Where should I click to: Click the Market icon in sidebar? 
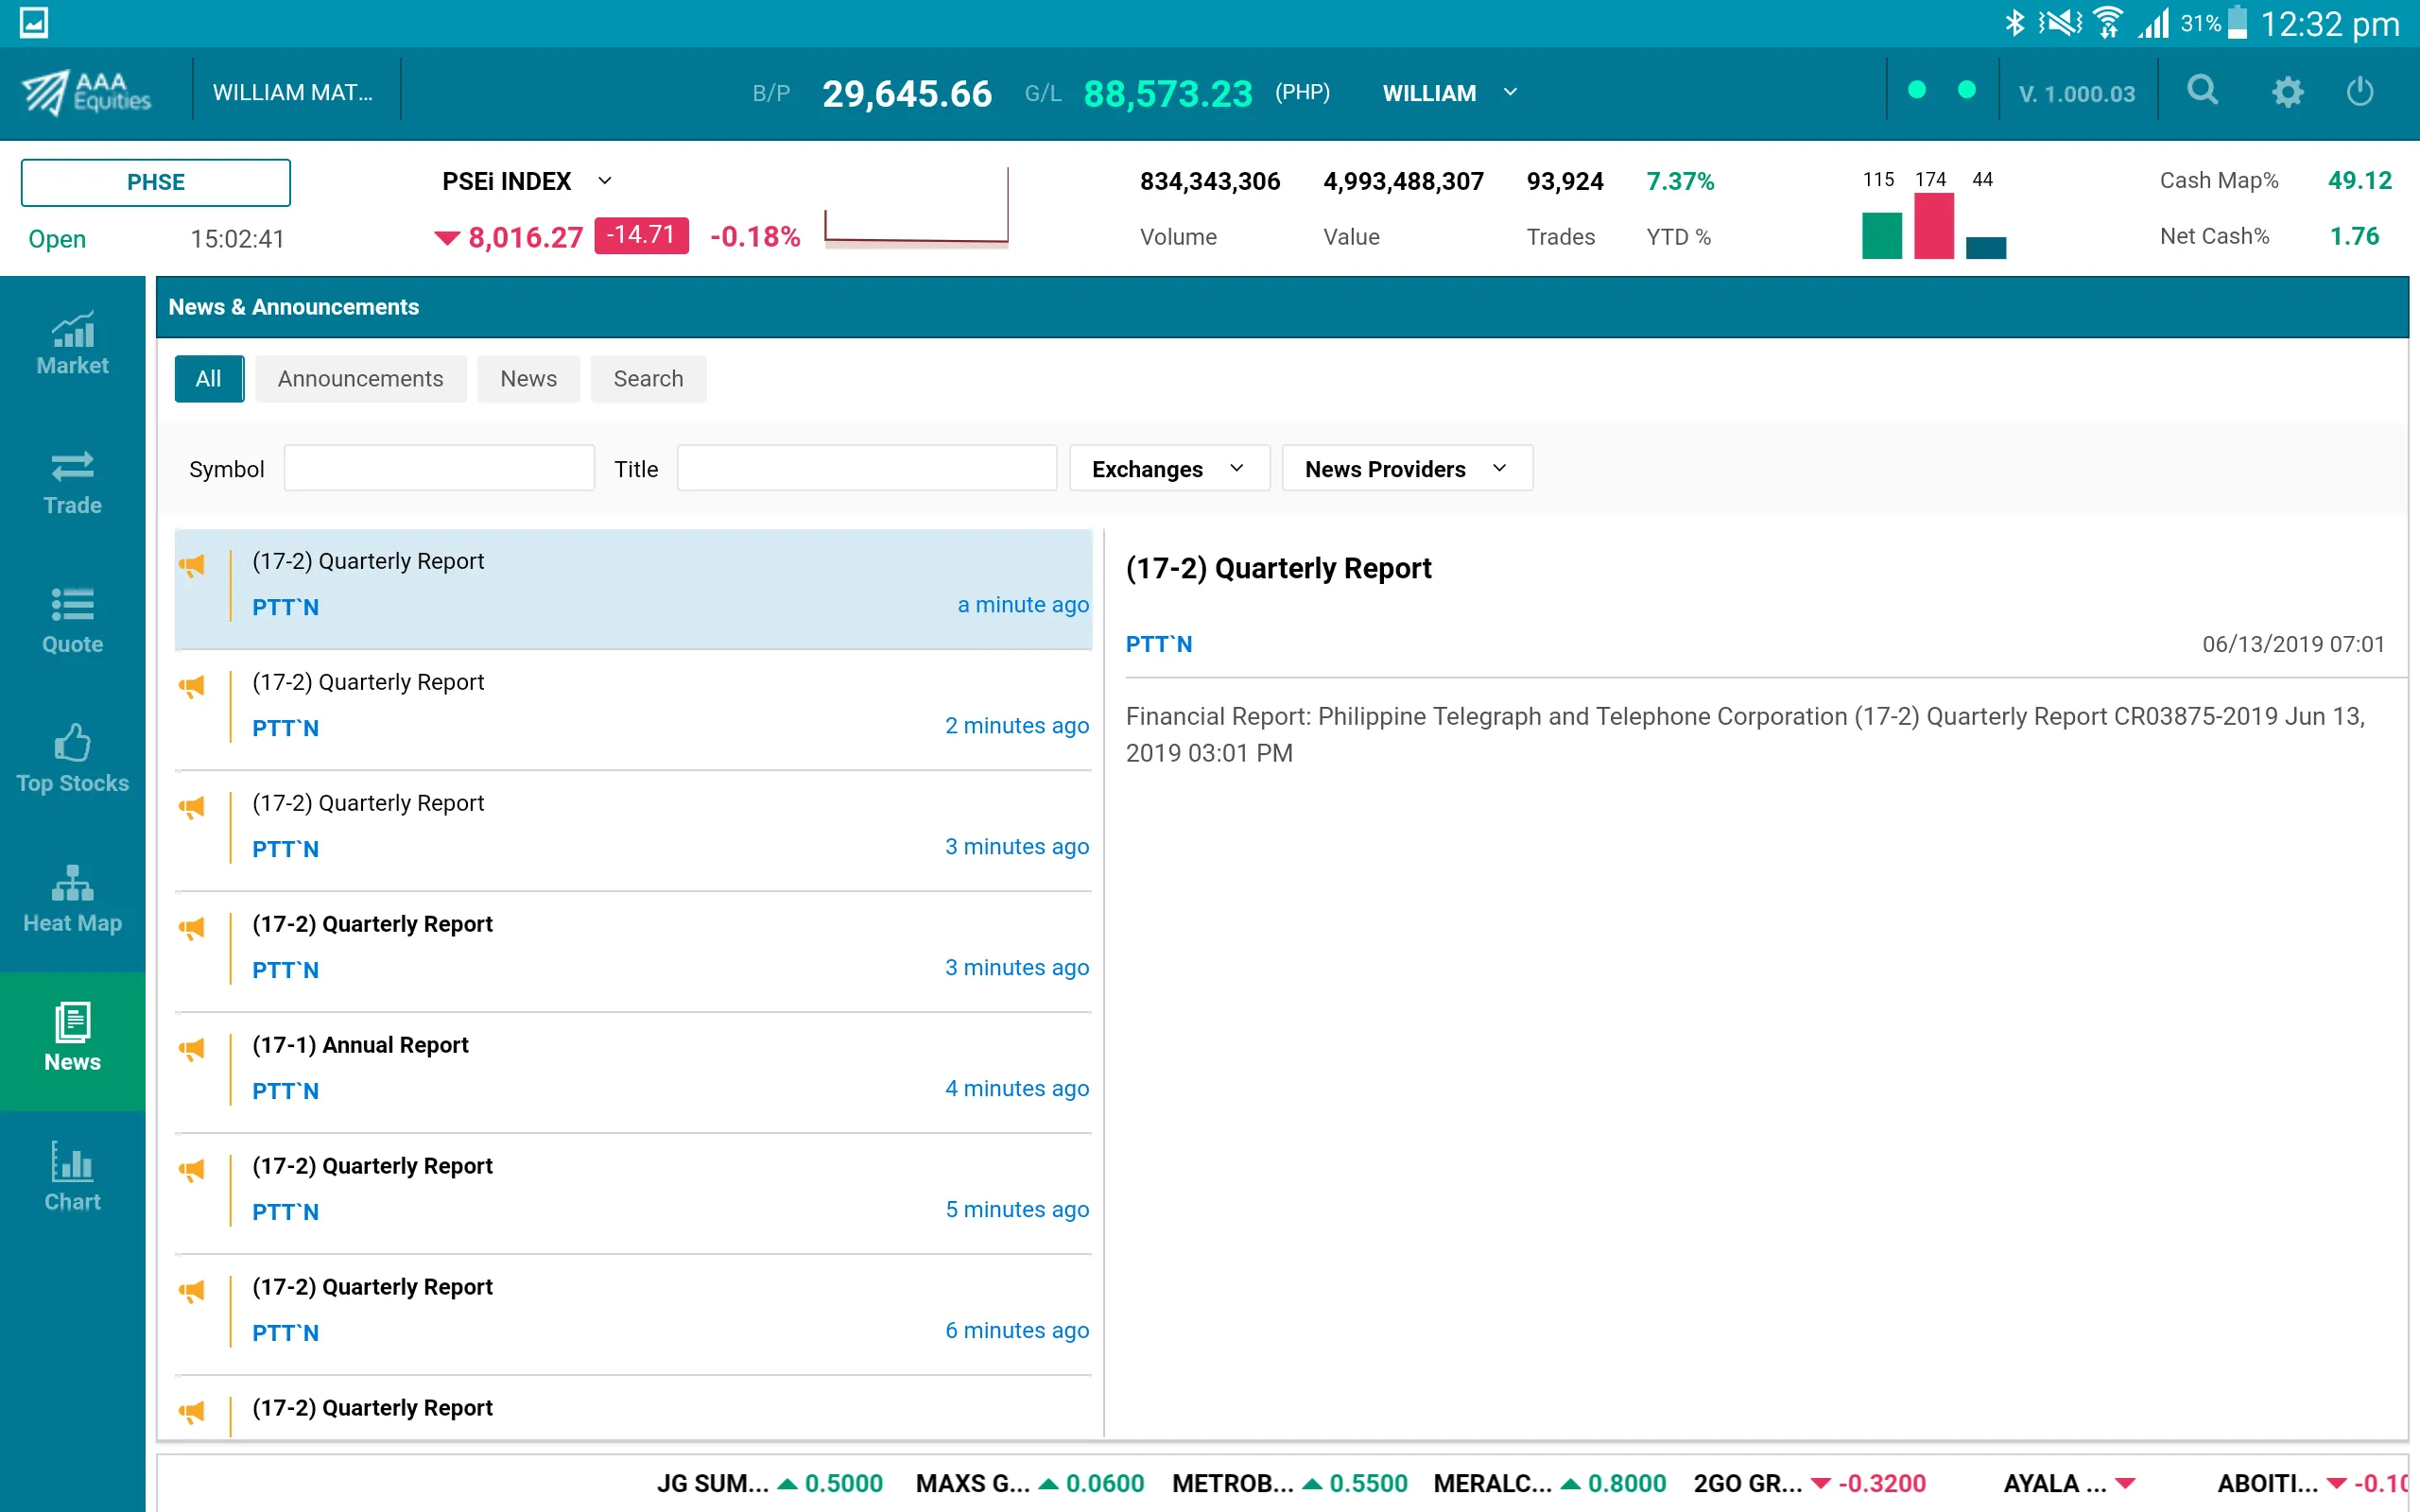click(72, 341)
